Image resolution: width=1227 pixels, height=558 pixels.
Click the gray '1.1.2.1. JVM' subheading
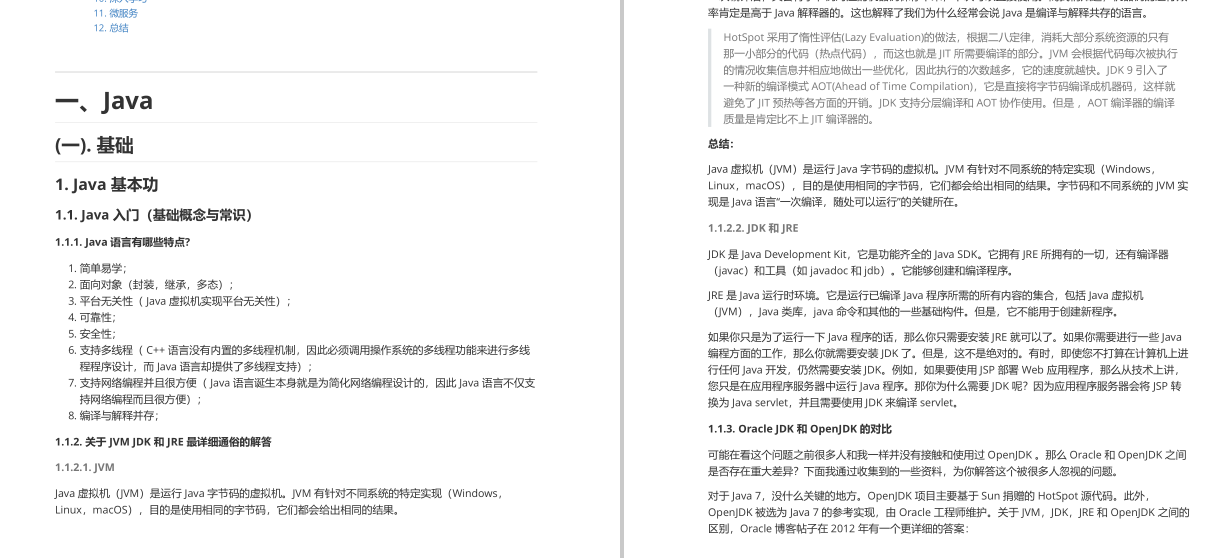click(85, 467)
